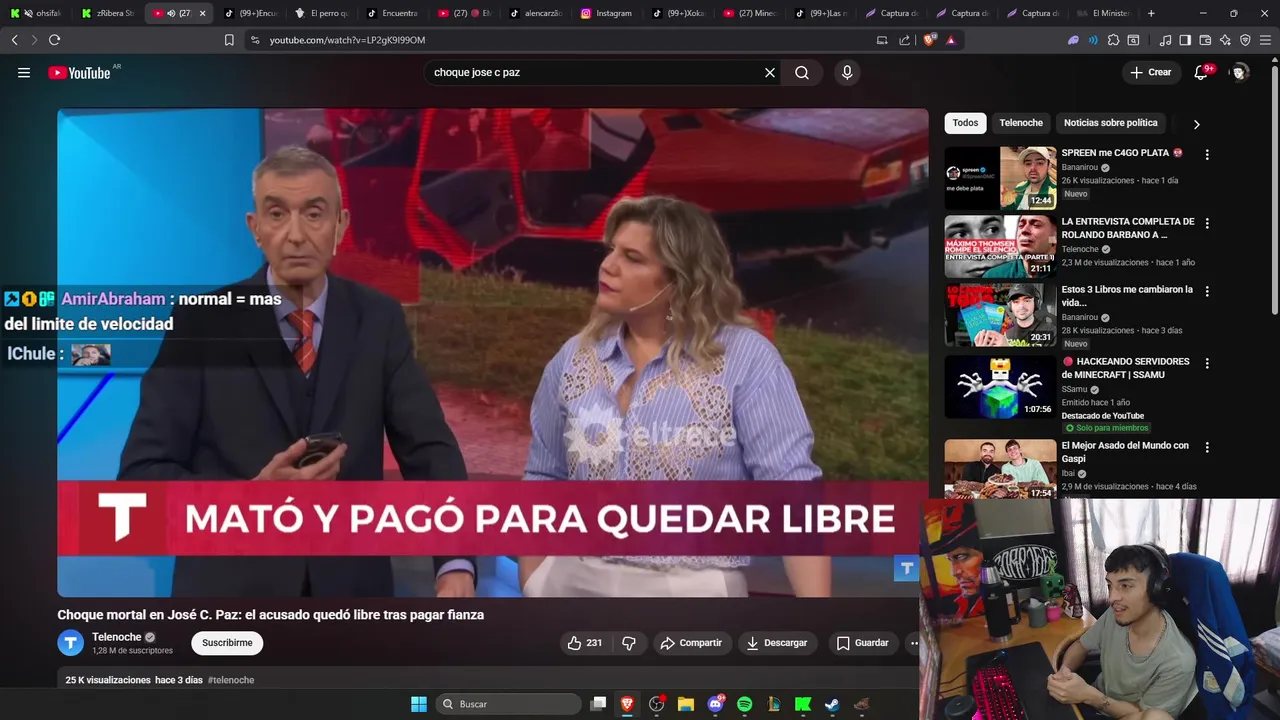The height and width of the screenshot is (720, 1280).
Task: Share the video via Compartir
Action: (x=691, y=643)
